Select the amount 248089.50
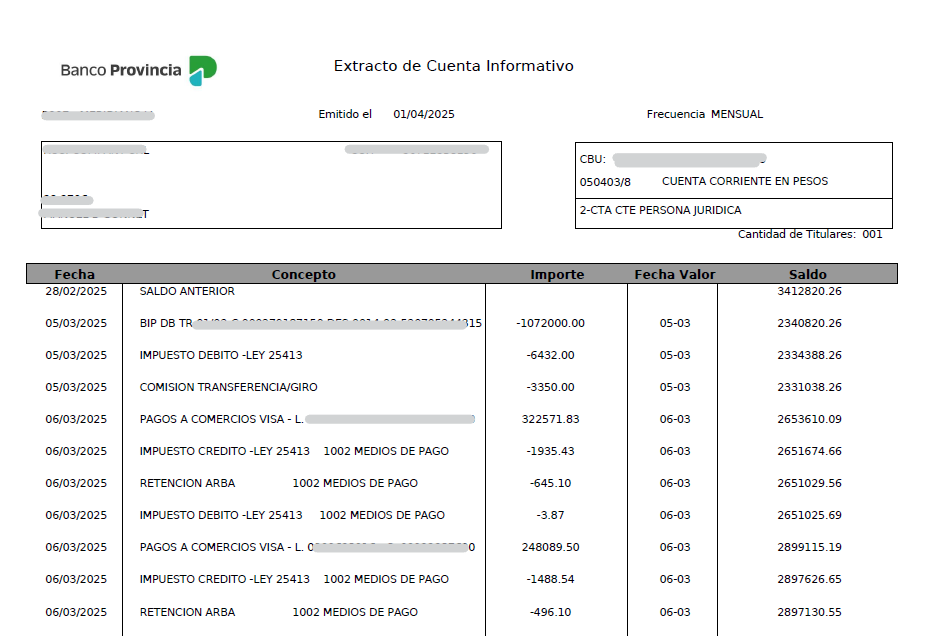925x636 pixels. [550, 547]
